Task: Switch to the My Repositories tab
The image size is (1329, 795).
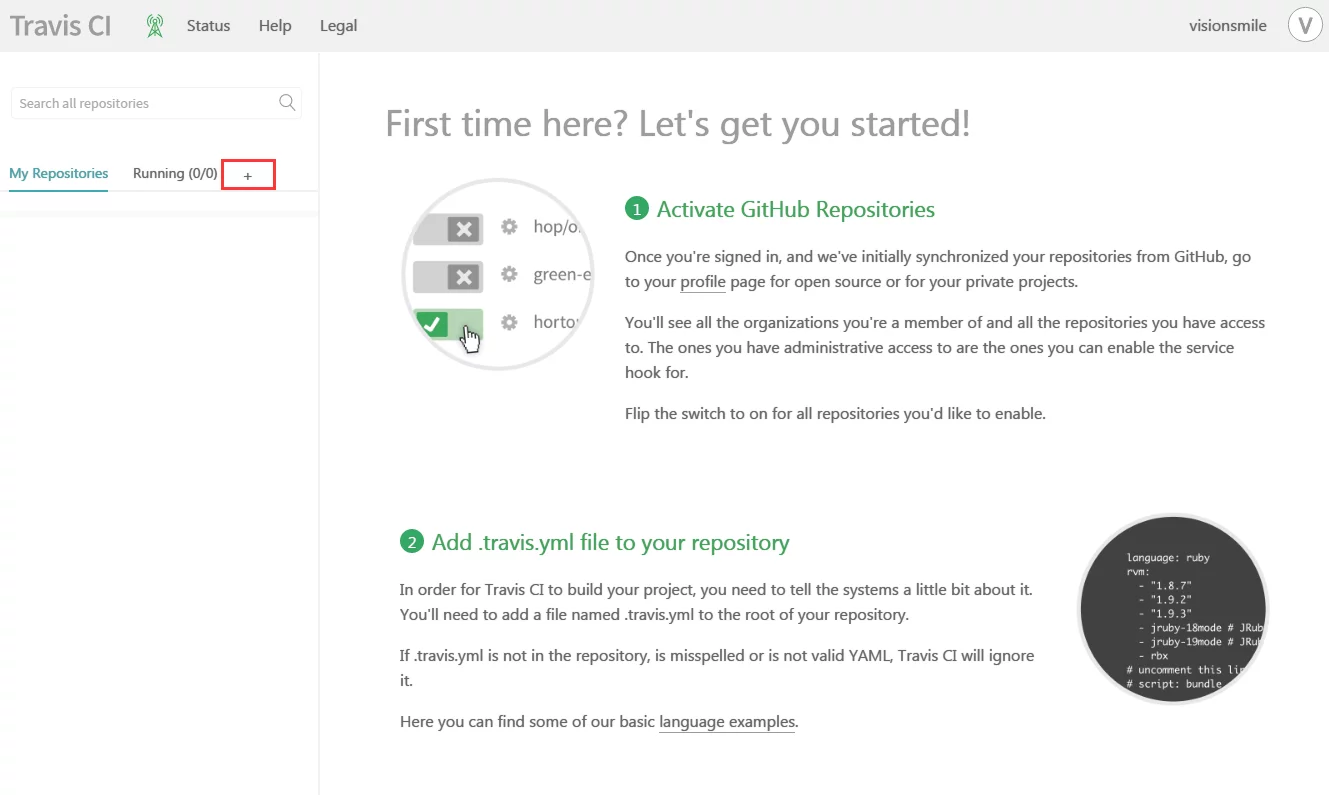Action: tap(59, 173)
